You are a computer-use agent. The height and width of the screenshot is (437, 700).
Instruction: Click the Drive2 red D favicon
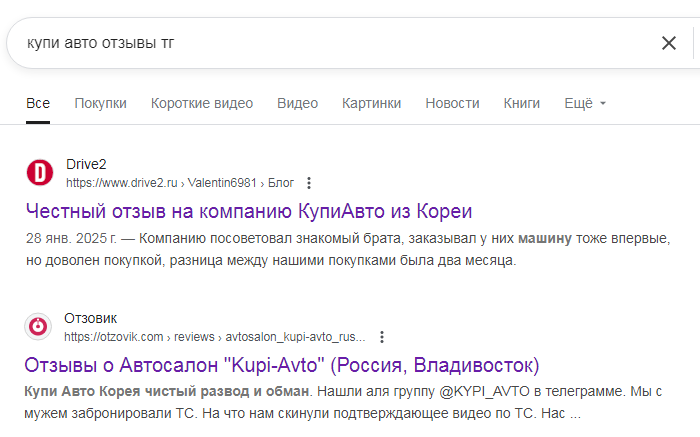tap(40, 172)
